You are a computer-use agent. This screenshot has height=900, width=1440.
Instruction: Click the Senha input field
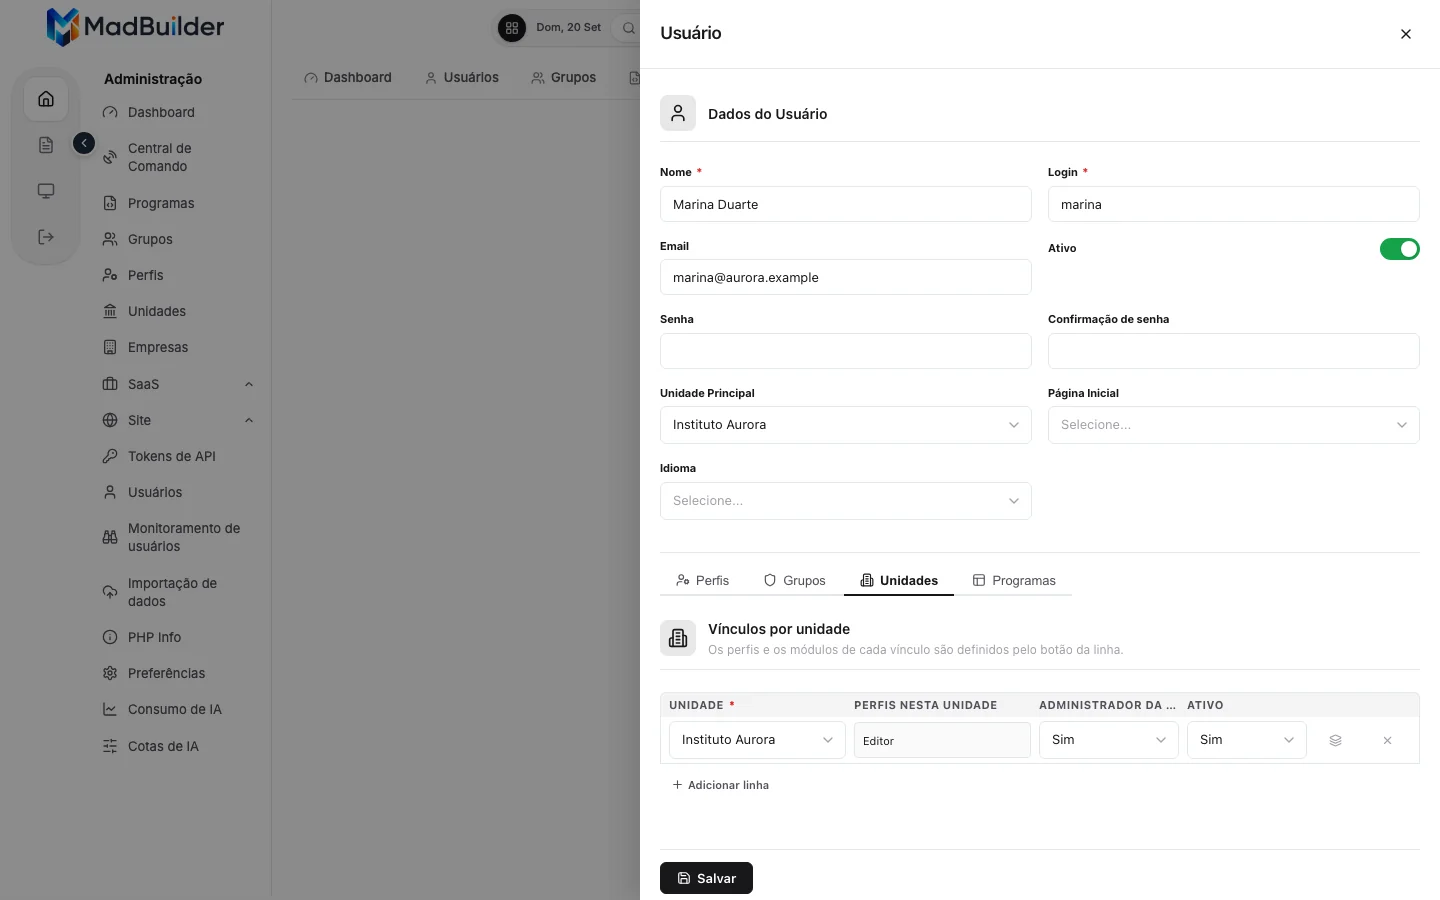[845, 351]
